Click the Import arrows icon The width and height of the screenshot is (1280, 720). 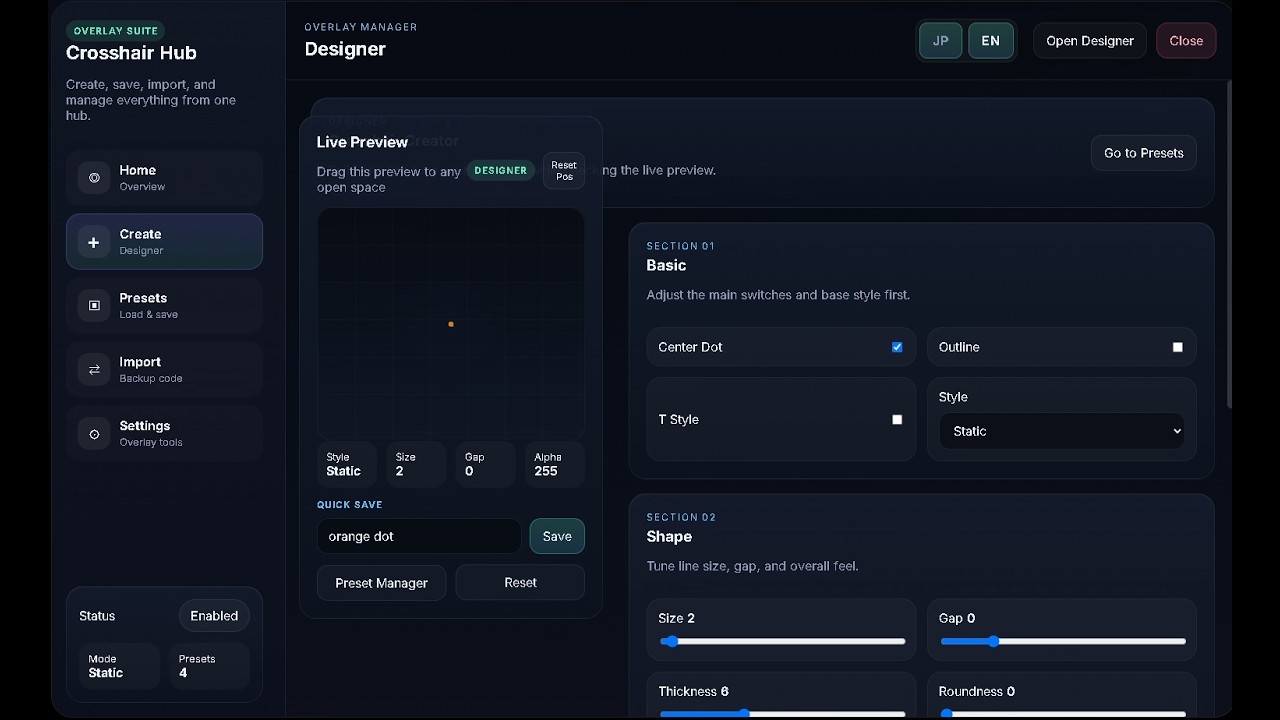[94, 370]
